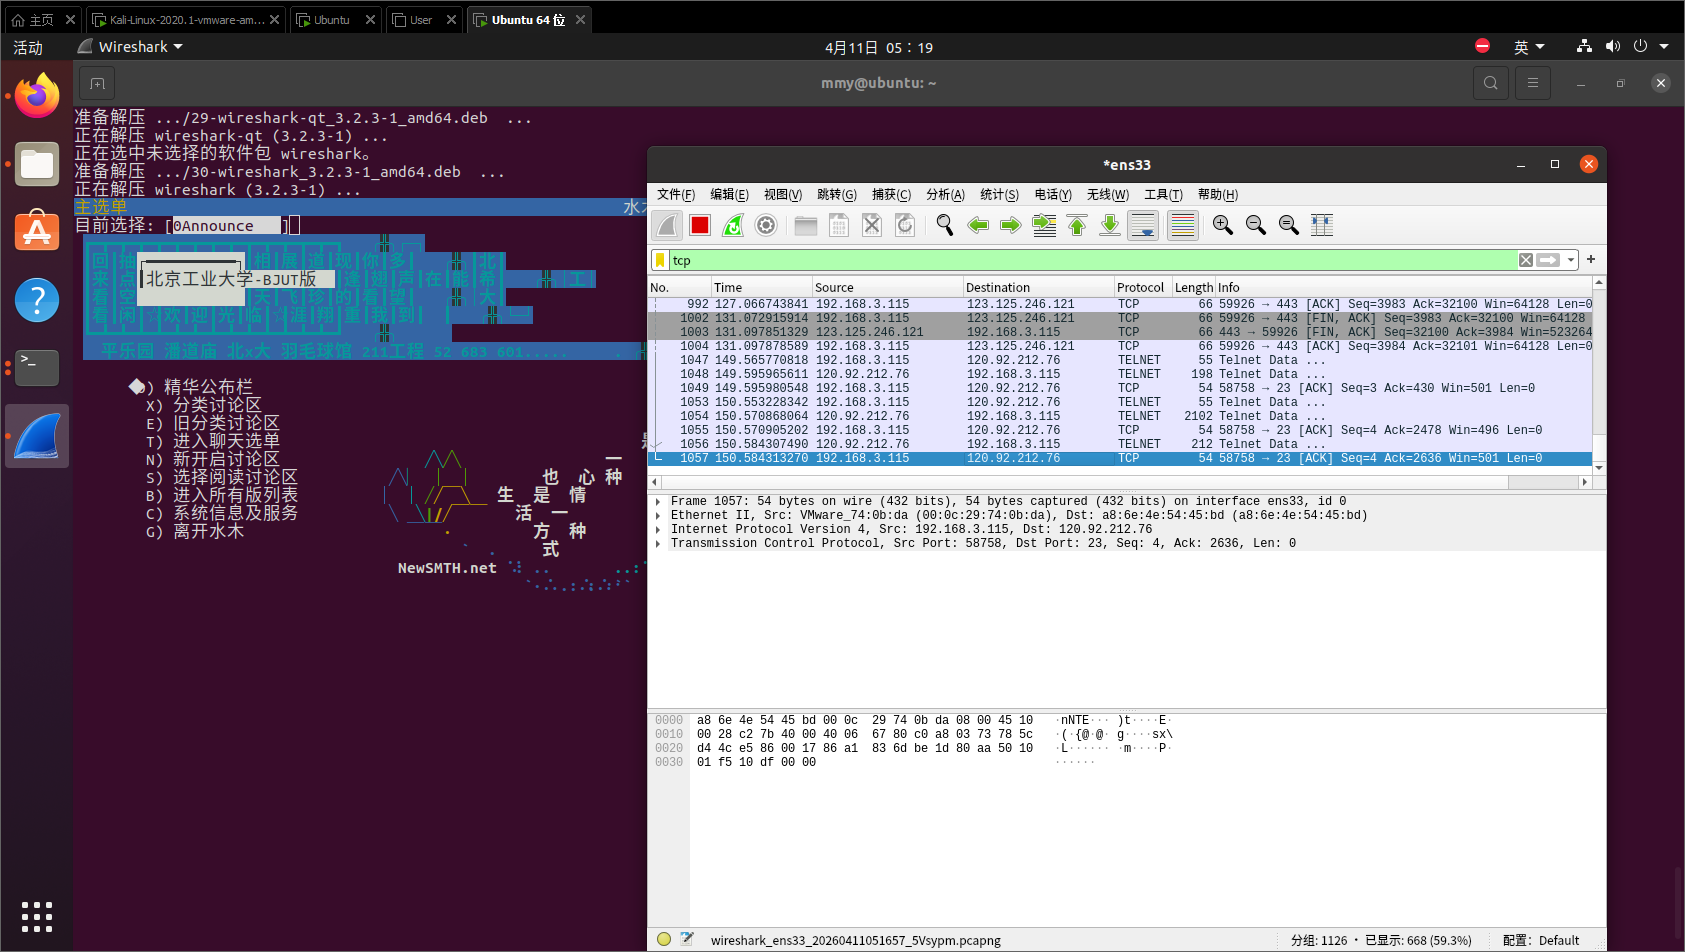Open a capture file from toolbar
1685x952 pixels.
tap(806, 225)
